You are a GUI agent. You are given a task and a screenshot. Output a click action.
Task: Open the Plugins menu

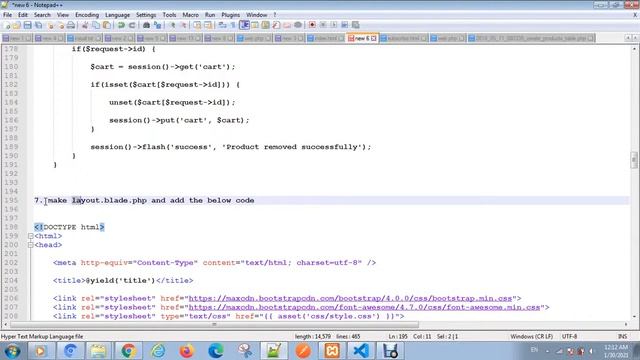[x=231, y=15]
